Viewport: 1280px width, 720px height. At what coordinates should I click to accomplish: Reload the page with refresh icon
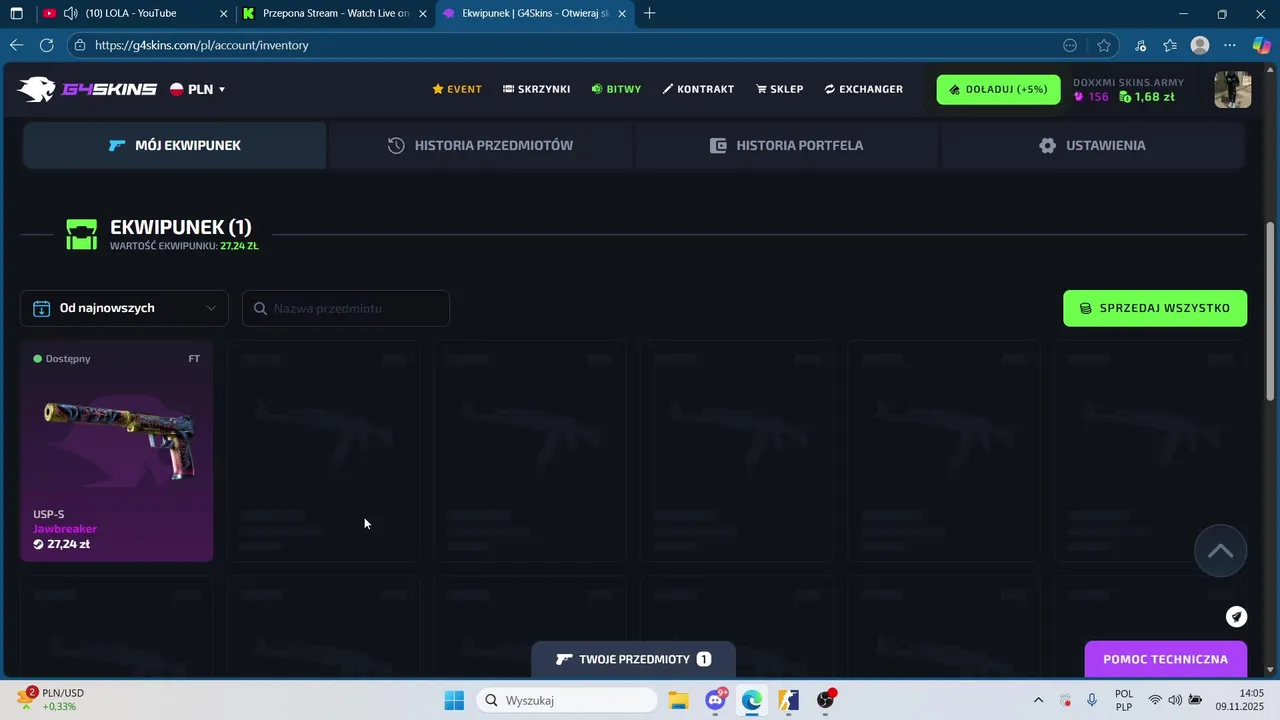tap(46, 45)
